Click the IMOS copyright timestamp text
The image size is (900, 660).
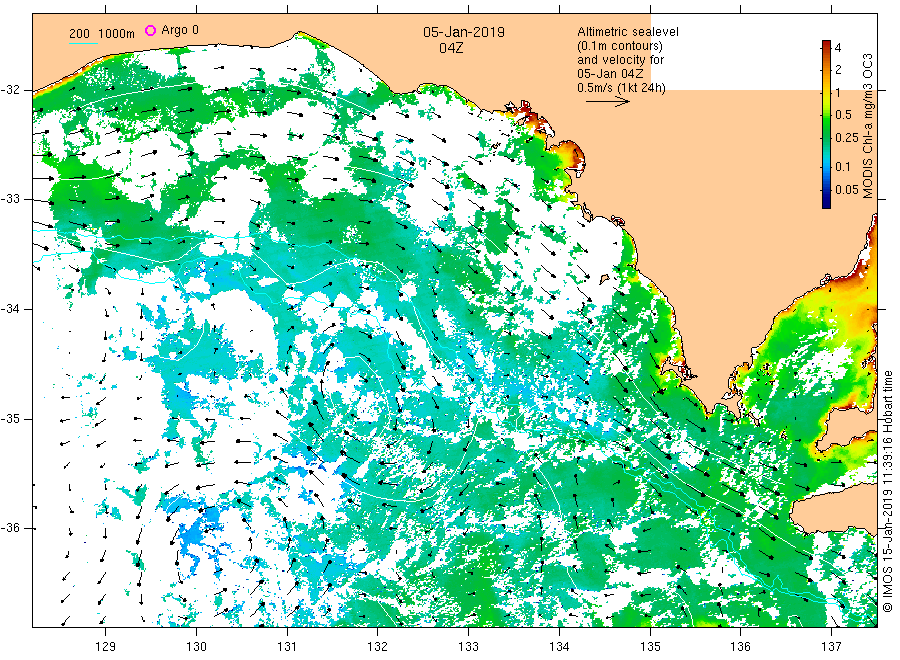coord(888,491)
